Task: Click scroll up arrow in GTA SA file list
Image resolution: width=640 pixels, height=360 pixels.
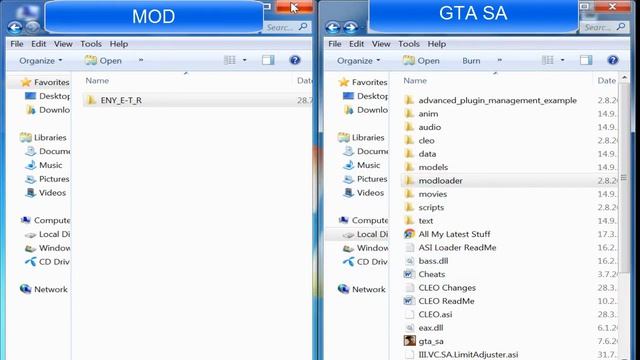Action: (624, 78)
